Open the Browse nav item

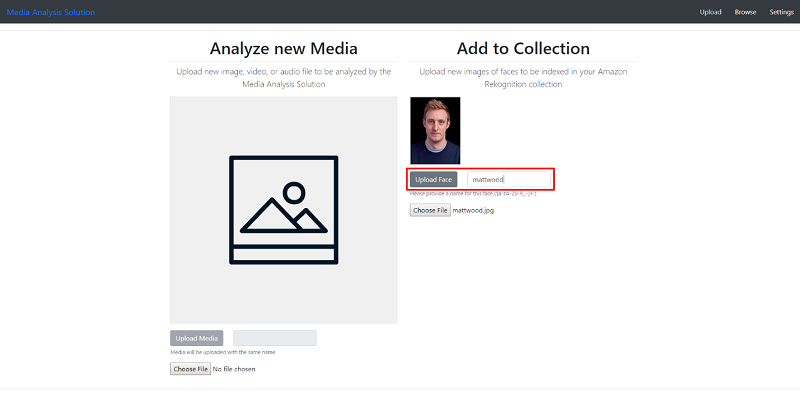[x=745, y=12]
